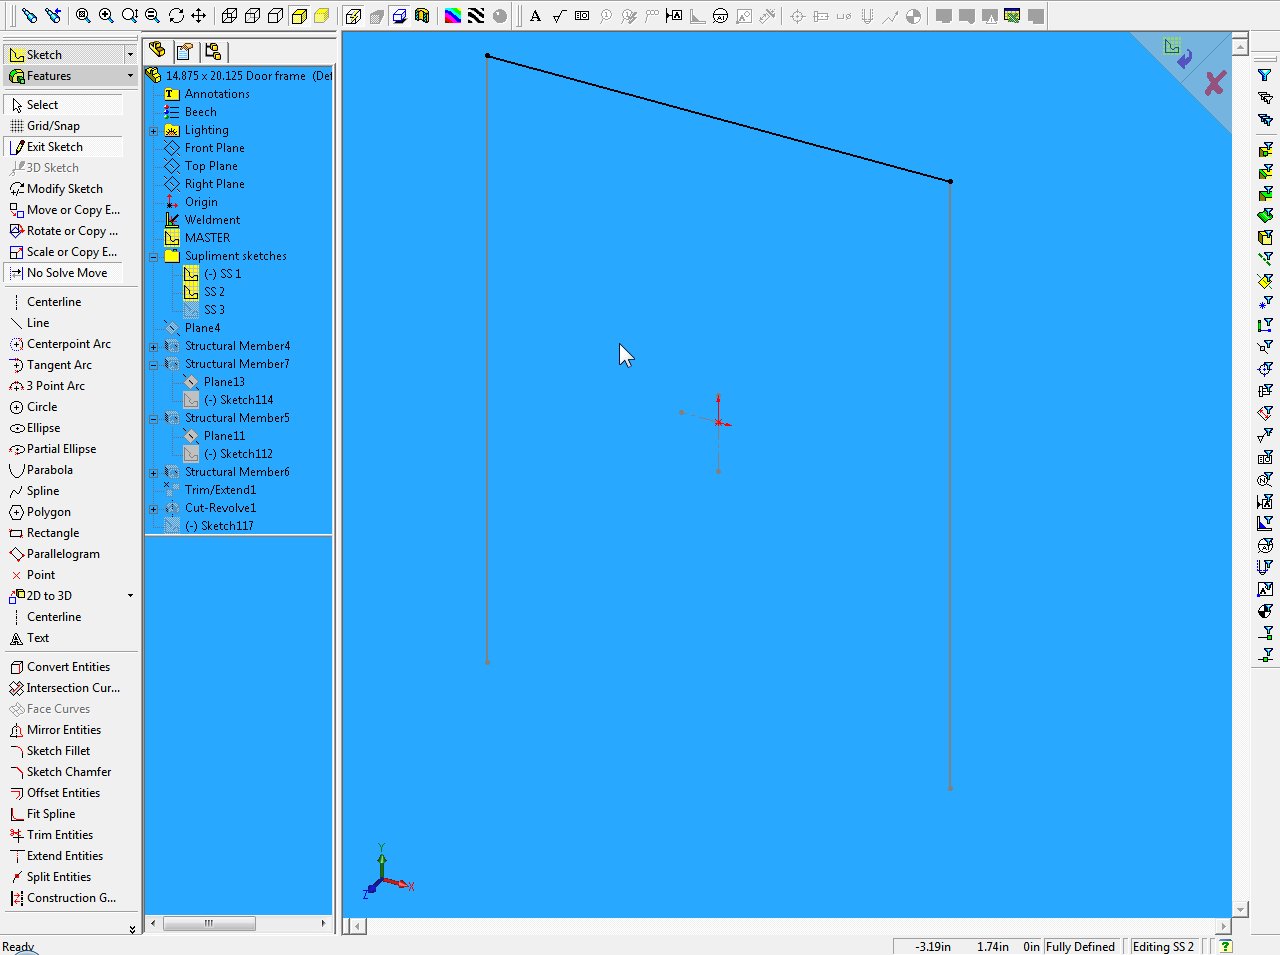Viewport: 1280px width, 955px height.
Task: Activate the Trim Entities tool
Action: pos(59,835)
